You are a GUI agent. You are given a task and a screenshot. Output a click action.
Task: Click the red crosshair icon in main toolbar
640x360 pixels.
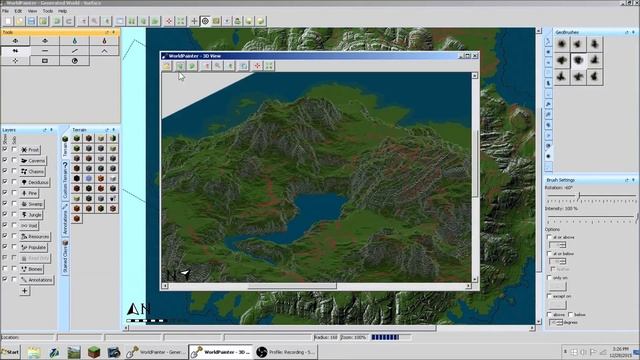(169, 21)
